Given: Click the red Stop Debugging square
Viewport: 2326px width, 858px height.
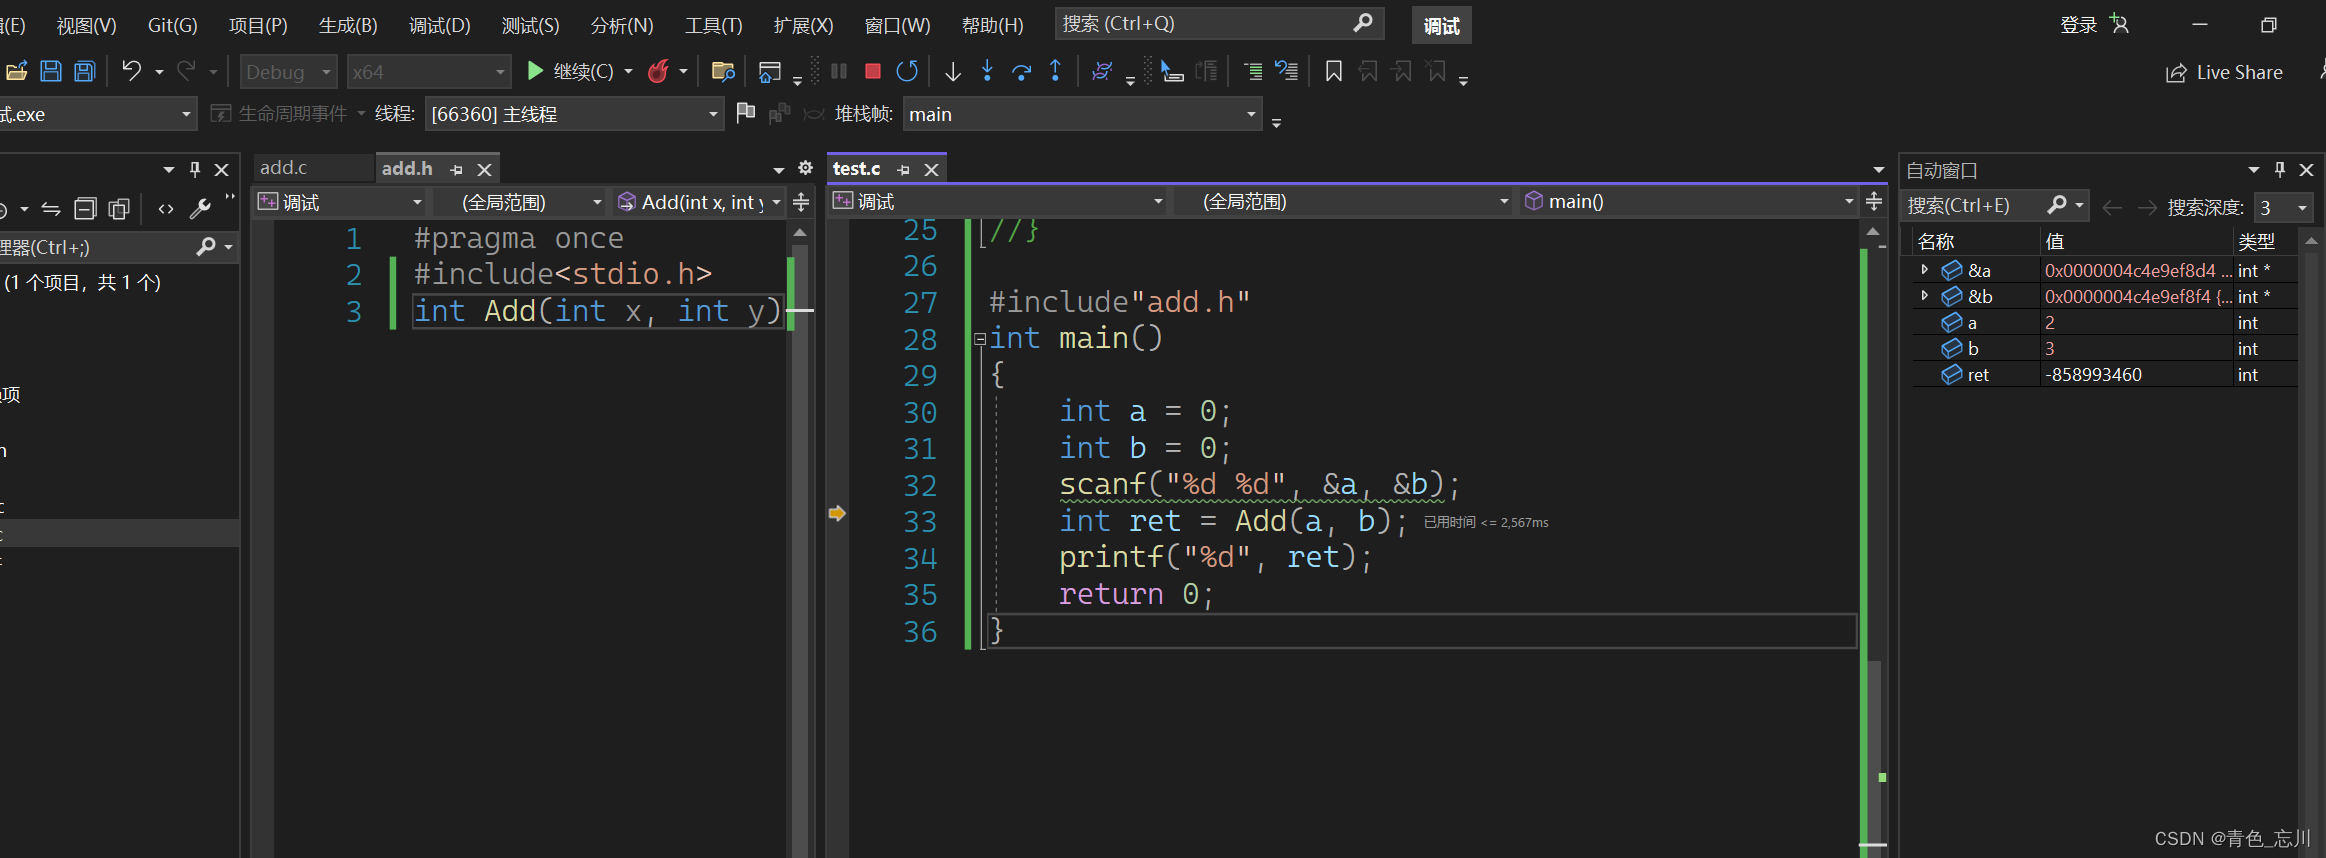Looking at the screenshot, I should (872, 71).
